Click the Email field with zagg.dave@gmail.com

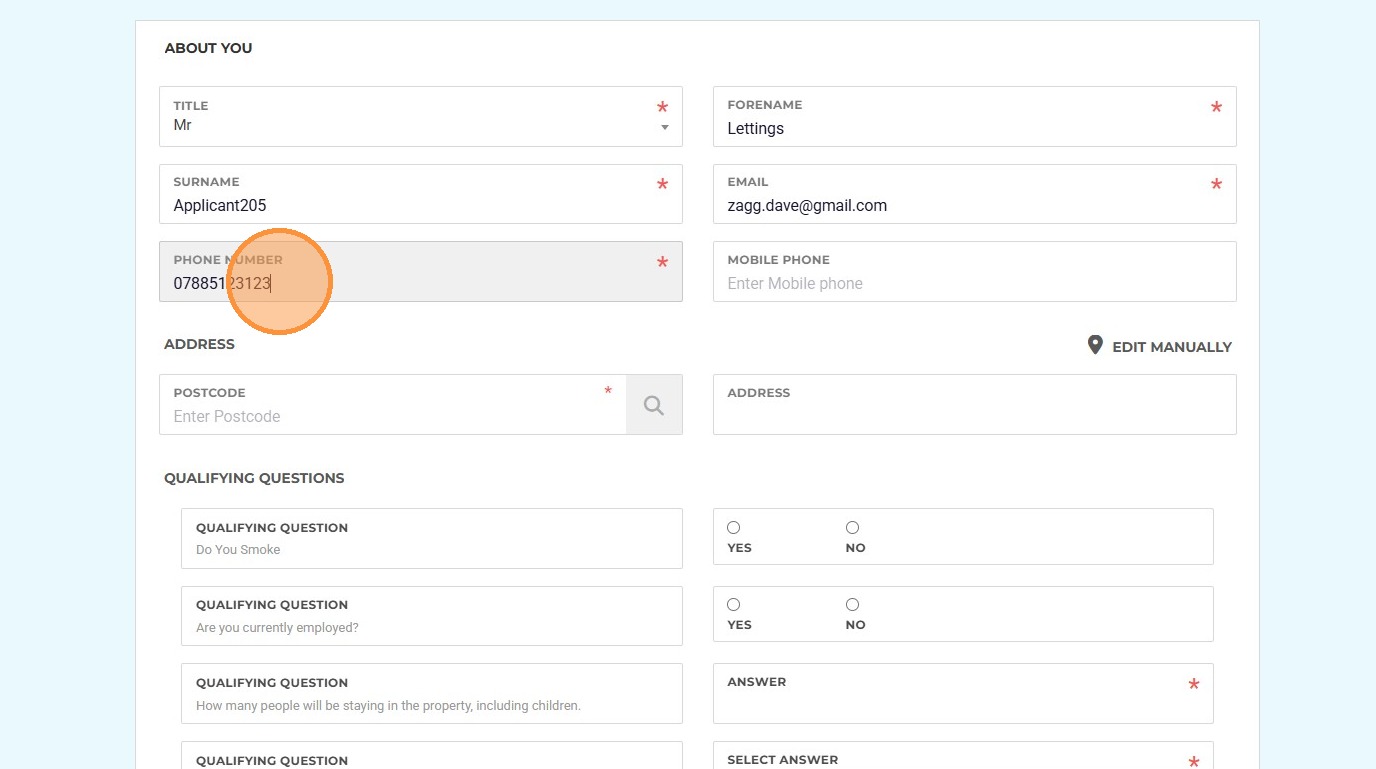(975, 194)
